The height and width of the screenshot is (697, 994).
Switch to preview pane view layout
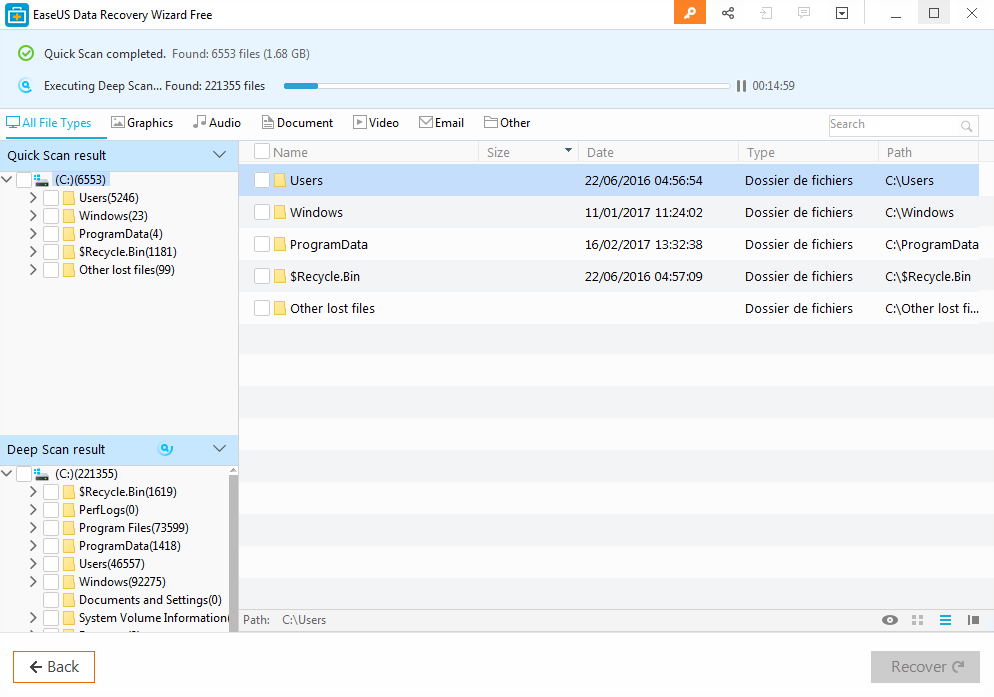973,620
